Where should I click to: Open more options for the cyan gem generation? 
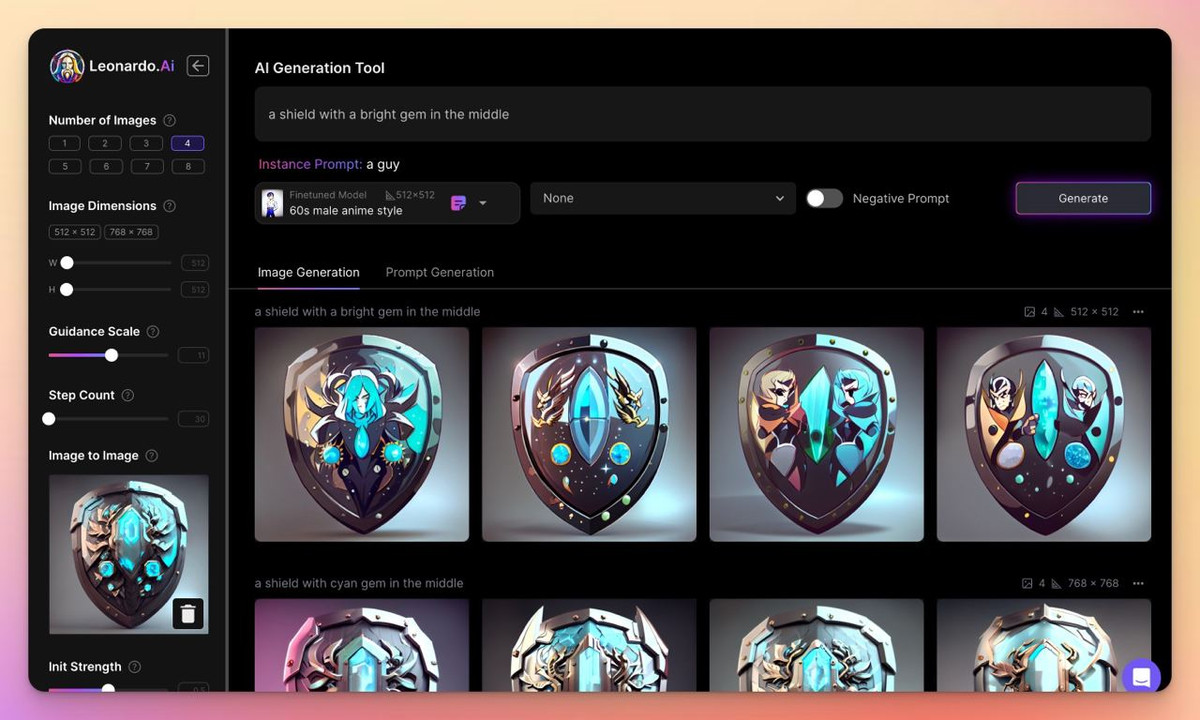click(x=1138, y=584)
